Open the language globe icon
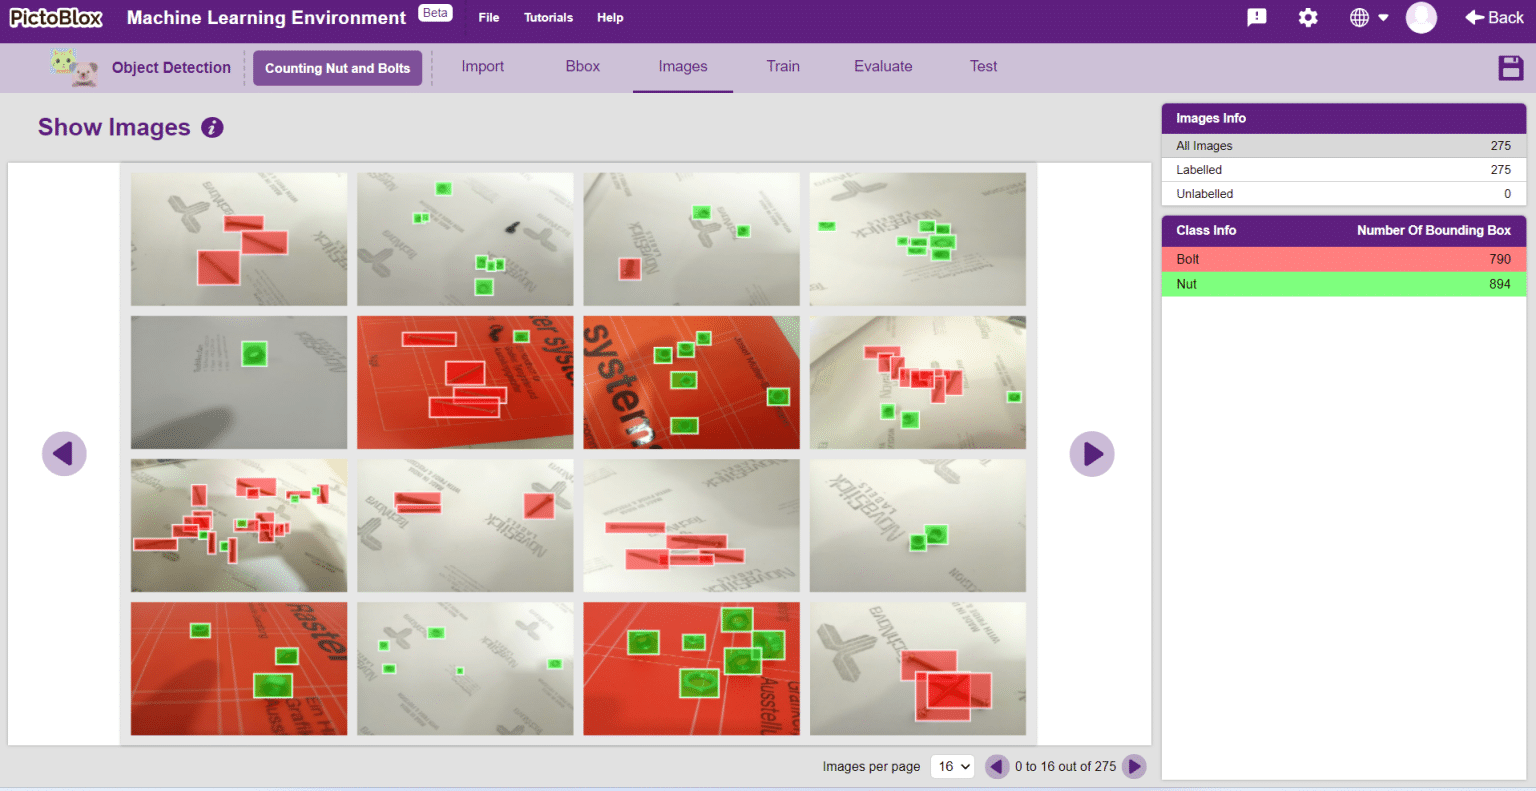 [1362, 18]
